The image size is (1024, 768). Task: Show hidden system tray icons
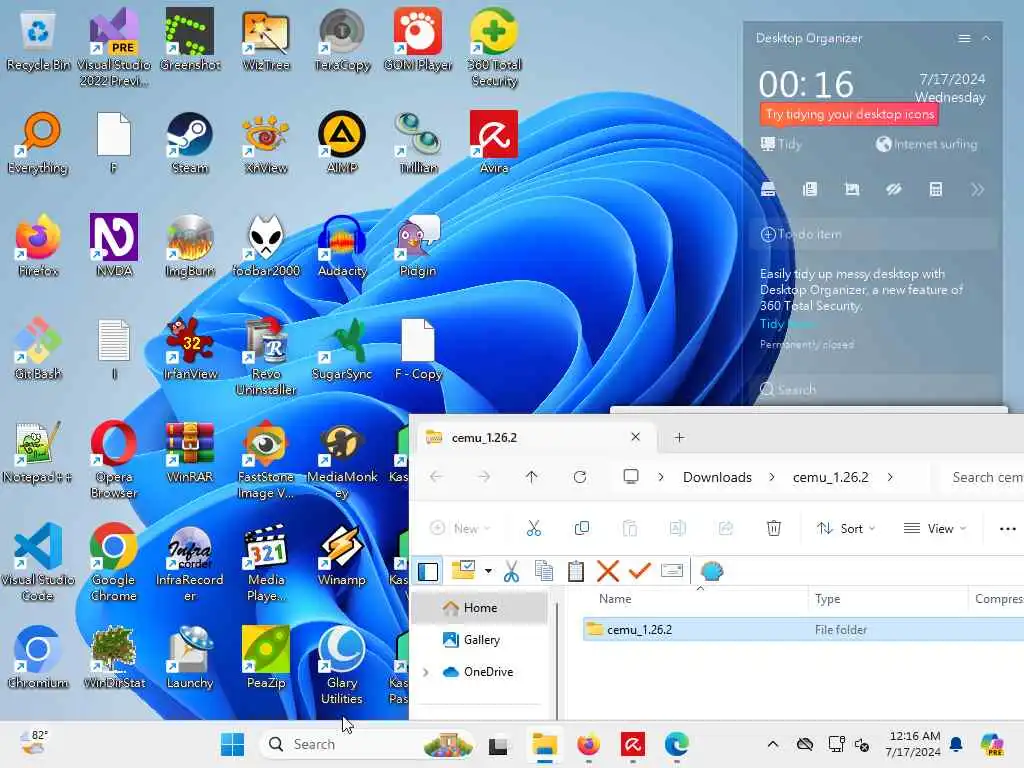773,744
